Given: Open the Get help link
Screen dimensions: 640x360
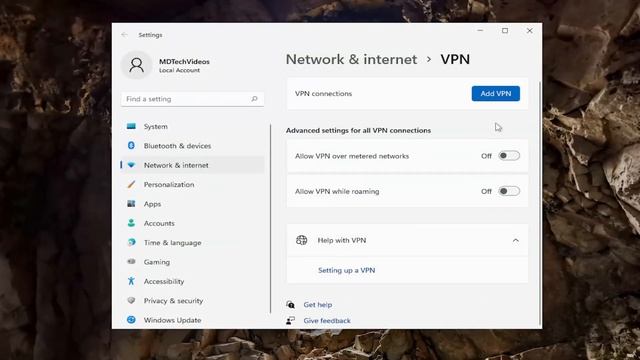Looking at the screenshot, I should pyautogui.click(x=318, y=304).
